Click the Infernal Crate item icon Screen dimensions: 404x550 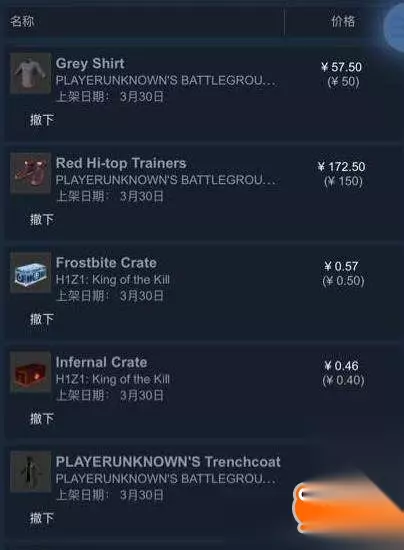(x=31, y=372)
